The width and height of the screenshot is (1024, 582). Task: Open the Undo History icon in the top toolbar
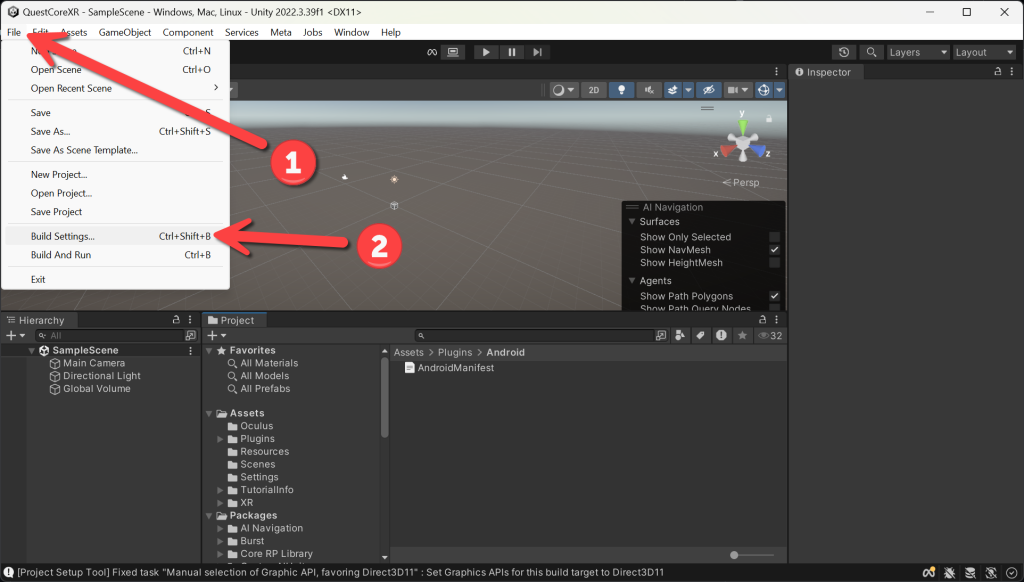pyautogui.click(x=844, y=52)
